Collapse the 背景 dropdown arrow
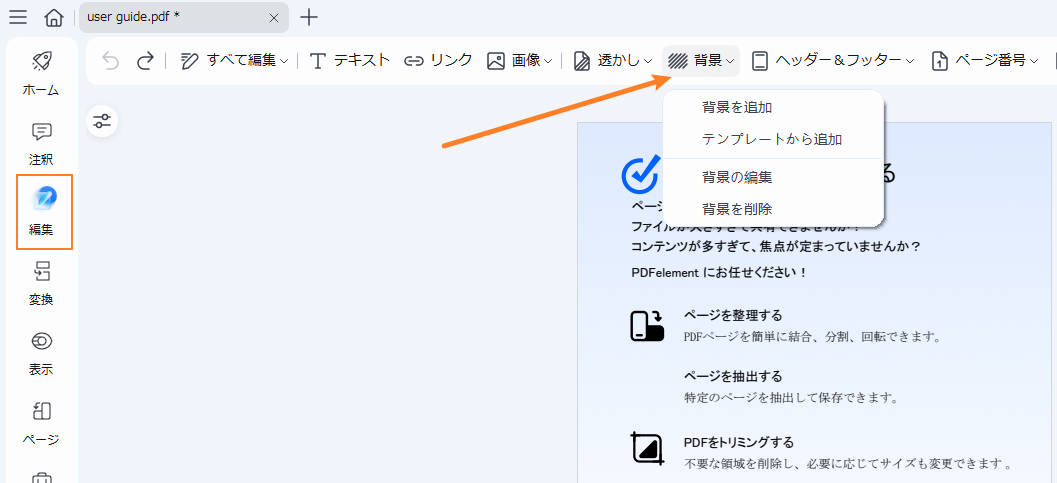The image size is (1057, 483). pyautogui.click(x=730, y=61)
